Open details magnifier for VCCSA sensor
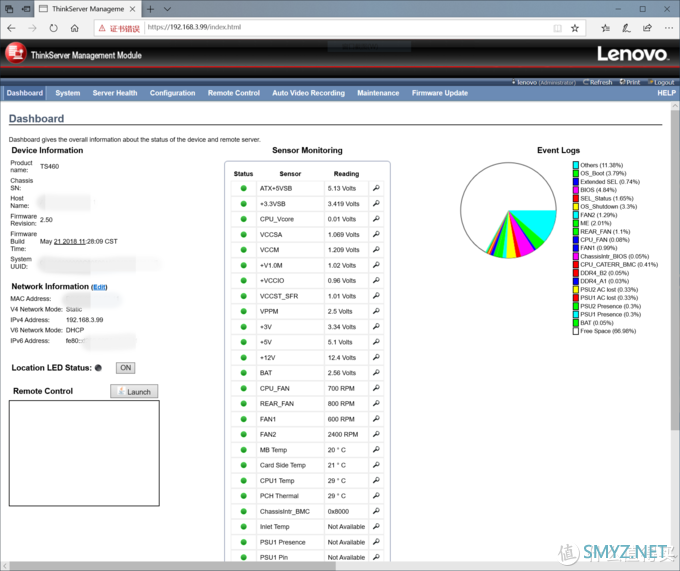The height and width of the screenshot is (571, 680). (376, 234)
